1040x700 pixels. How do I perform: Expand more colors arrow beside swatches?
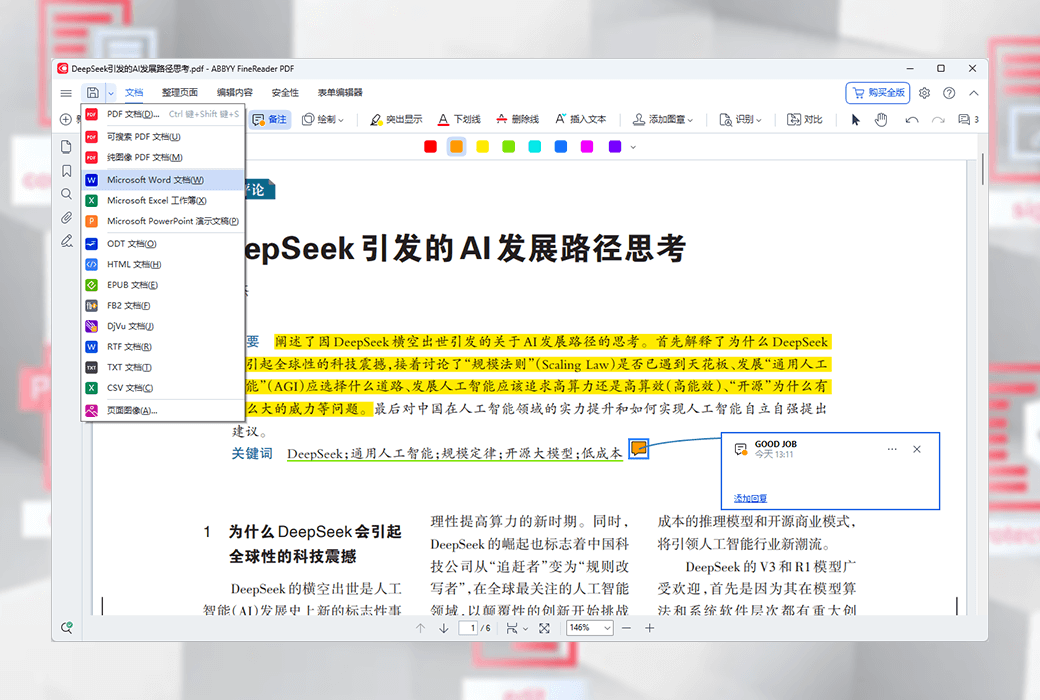pos(633,147)
